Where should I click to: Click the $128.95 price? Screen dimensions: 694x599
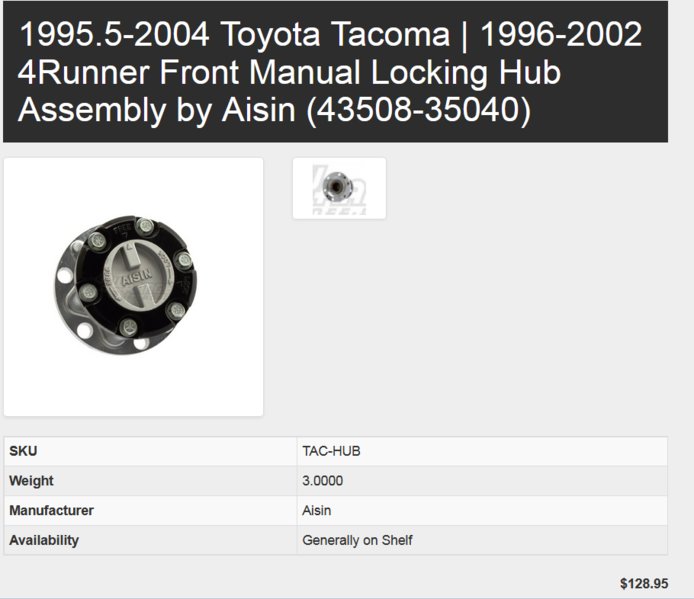(644, 584)
